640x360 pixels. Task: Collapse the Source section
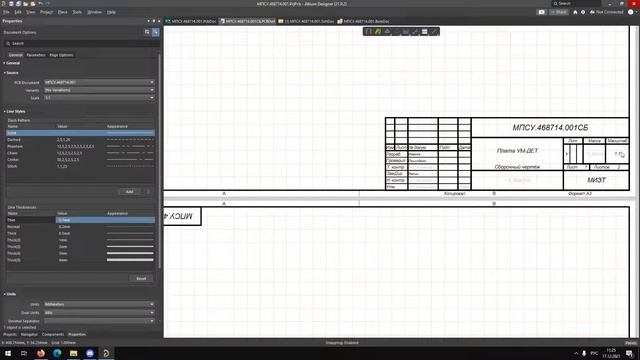(x=11, y=73)
